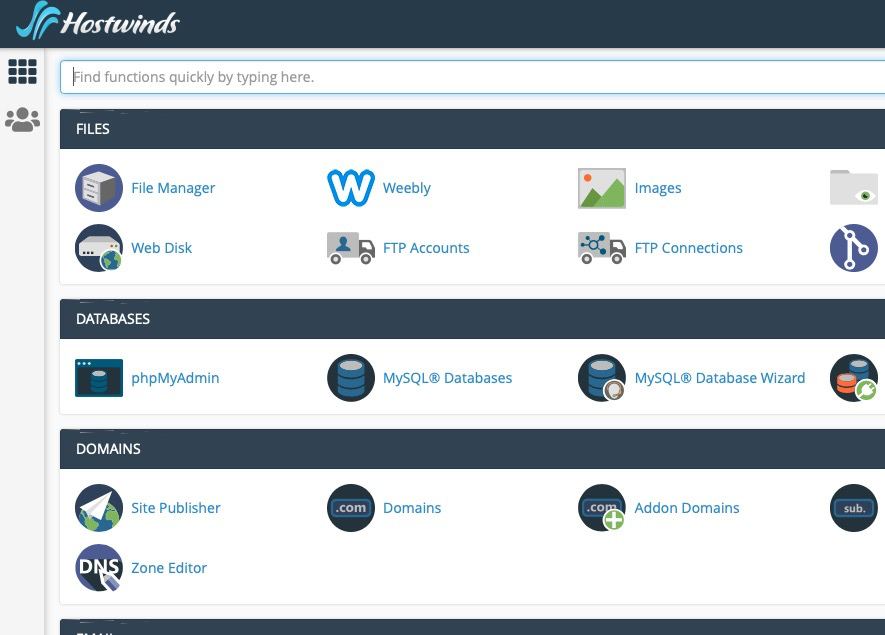
Task: Click the home grid icon in sidebar
Action: pos(23,72)
